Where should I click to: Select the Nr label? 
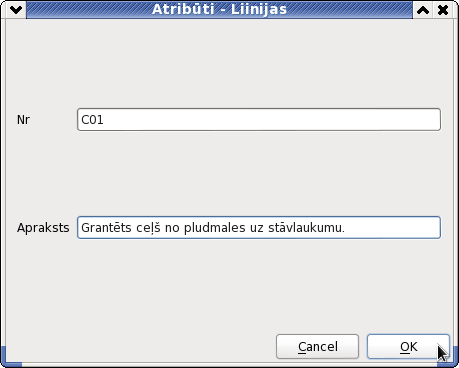(23, 120)
